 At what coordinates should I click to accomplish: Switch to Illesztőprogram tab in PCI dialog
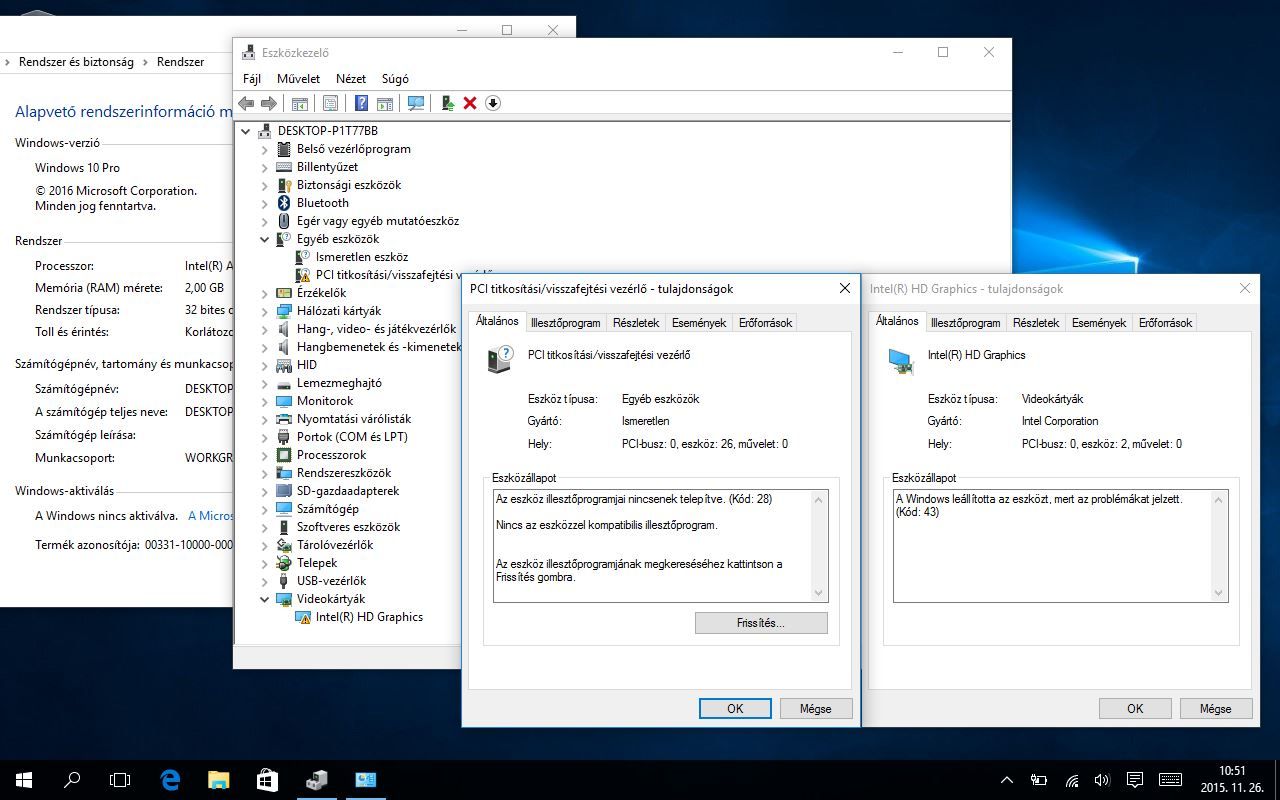pos(566,323)
